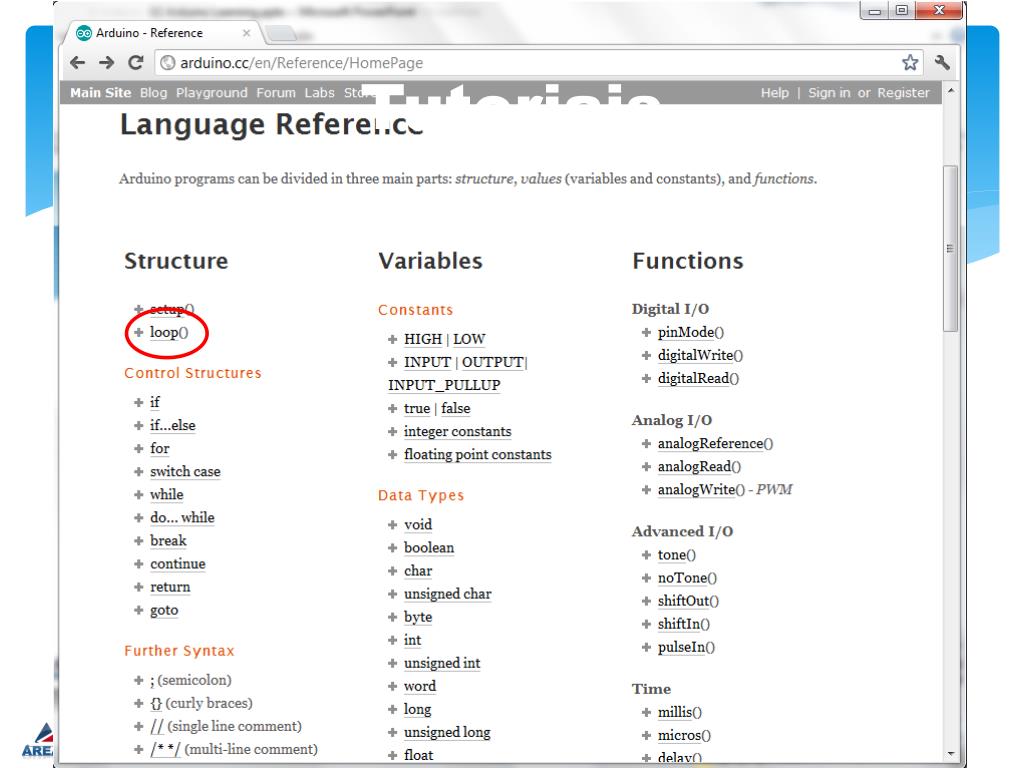This screenshot has width=1024, height=768.
Task: Open the Forum nav item
Action: [x=276, y=93]
